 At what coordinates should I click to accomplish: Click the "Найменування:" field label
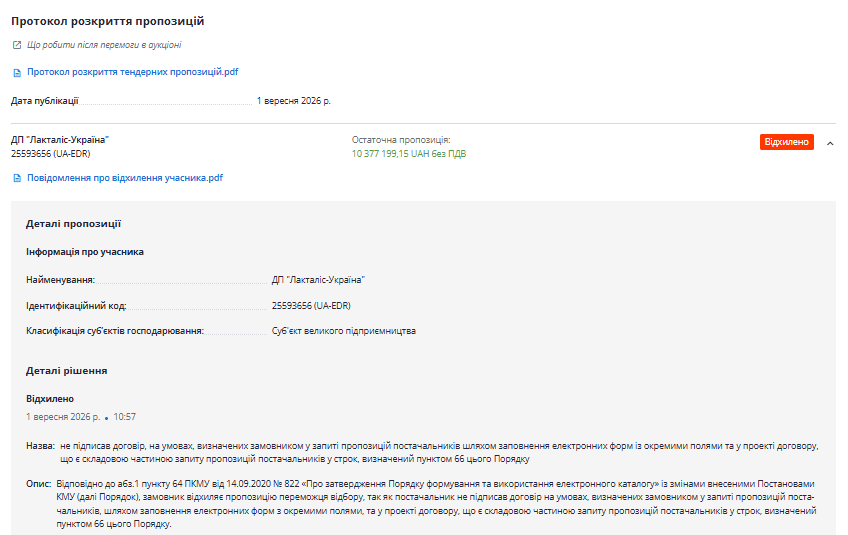pos(61,280)
